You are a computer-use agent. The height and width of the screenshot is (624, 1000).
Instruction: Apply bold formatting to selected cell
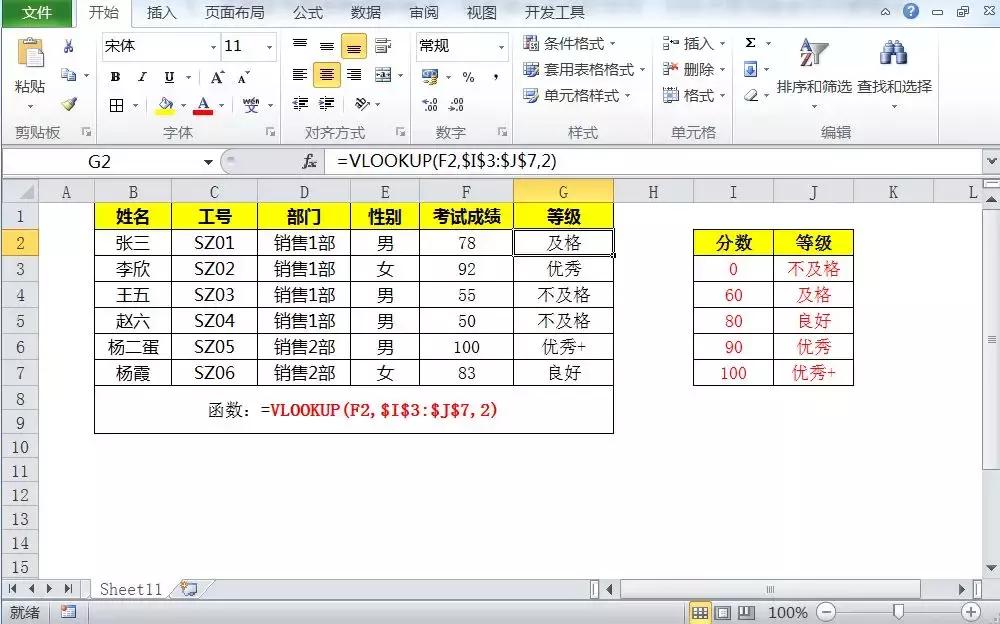tap(115, 76)
